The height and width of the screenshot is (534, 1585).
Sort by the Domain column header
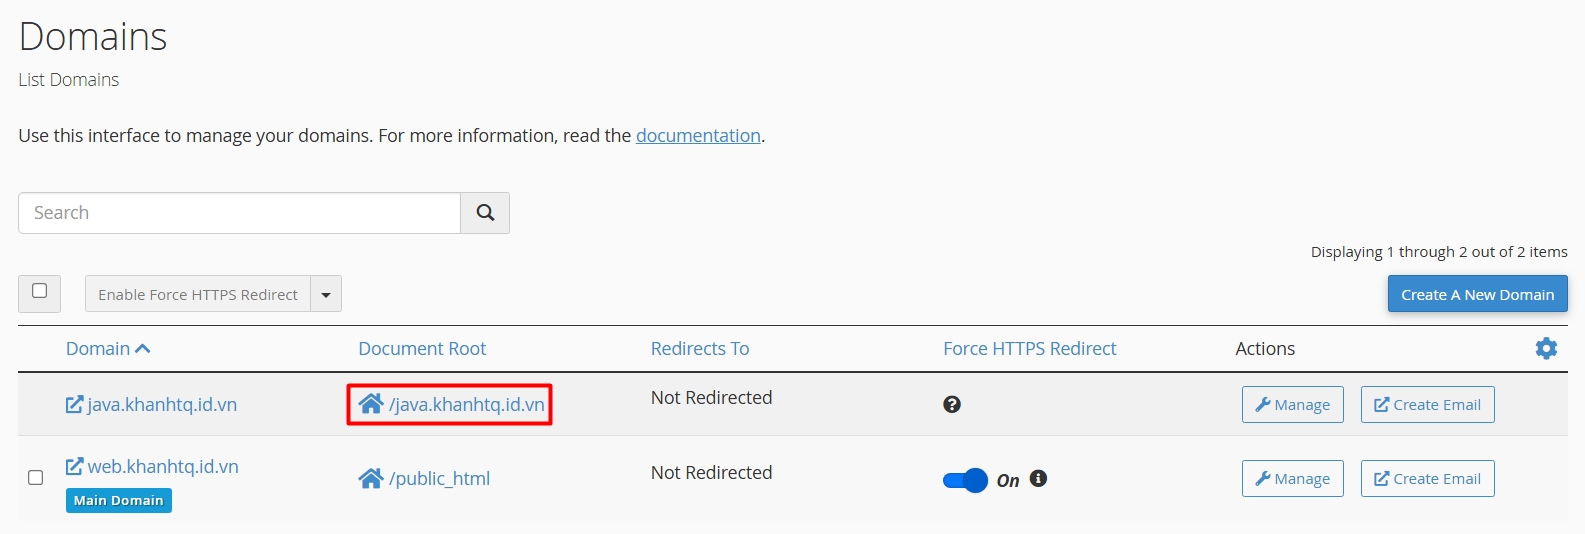tap(99, 349)
